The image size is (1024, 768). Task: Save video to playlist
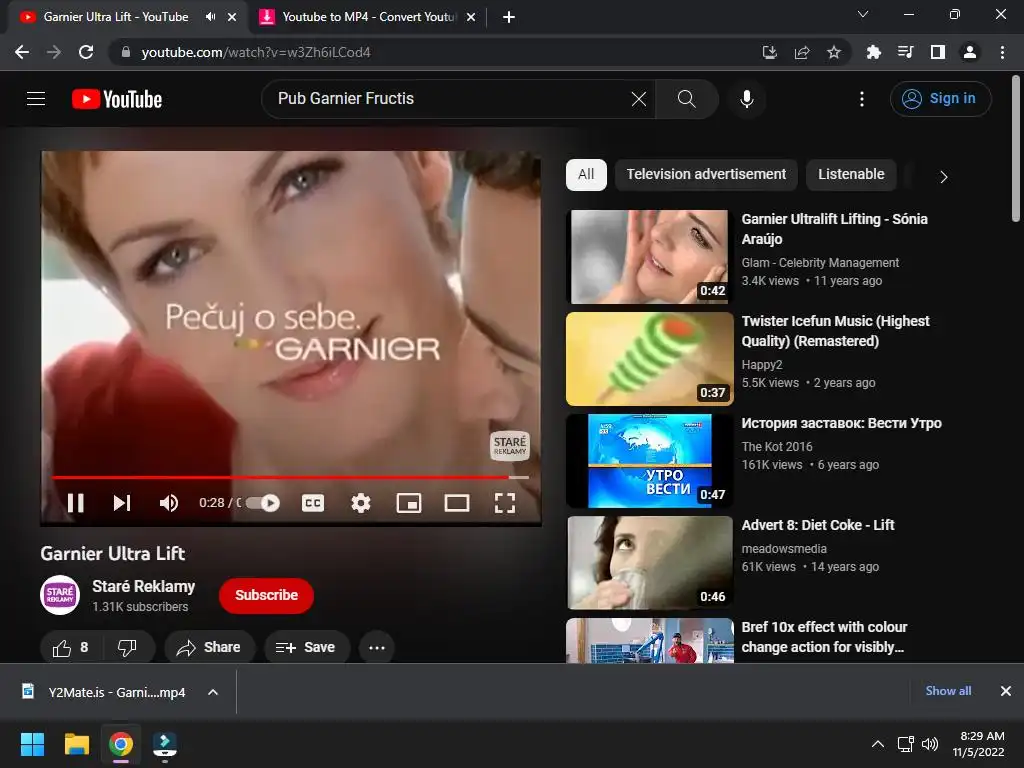click(x=306, y=647)
